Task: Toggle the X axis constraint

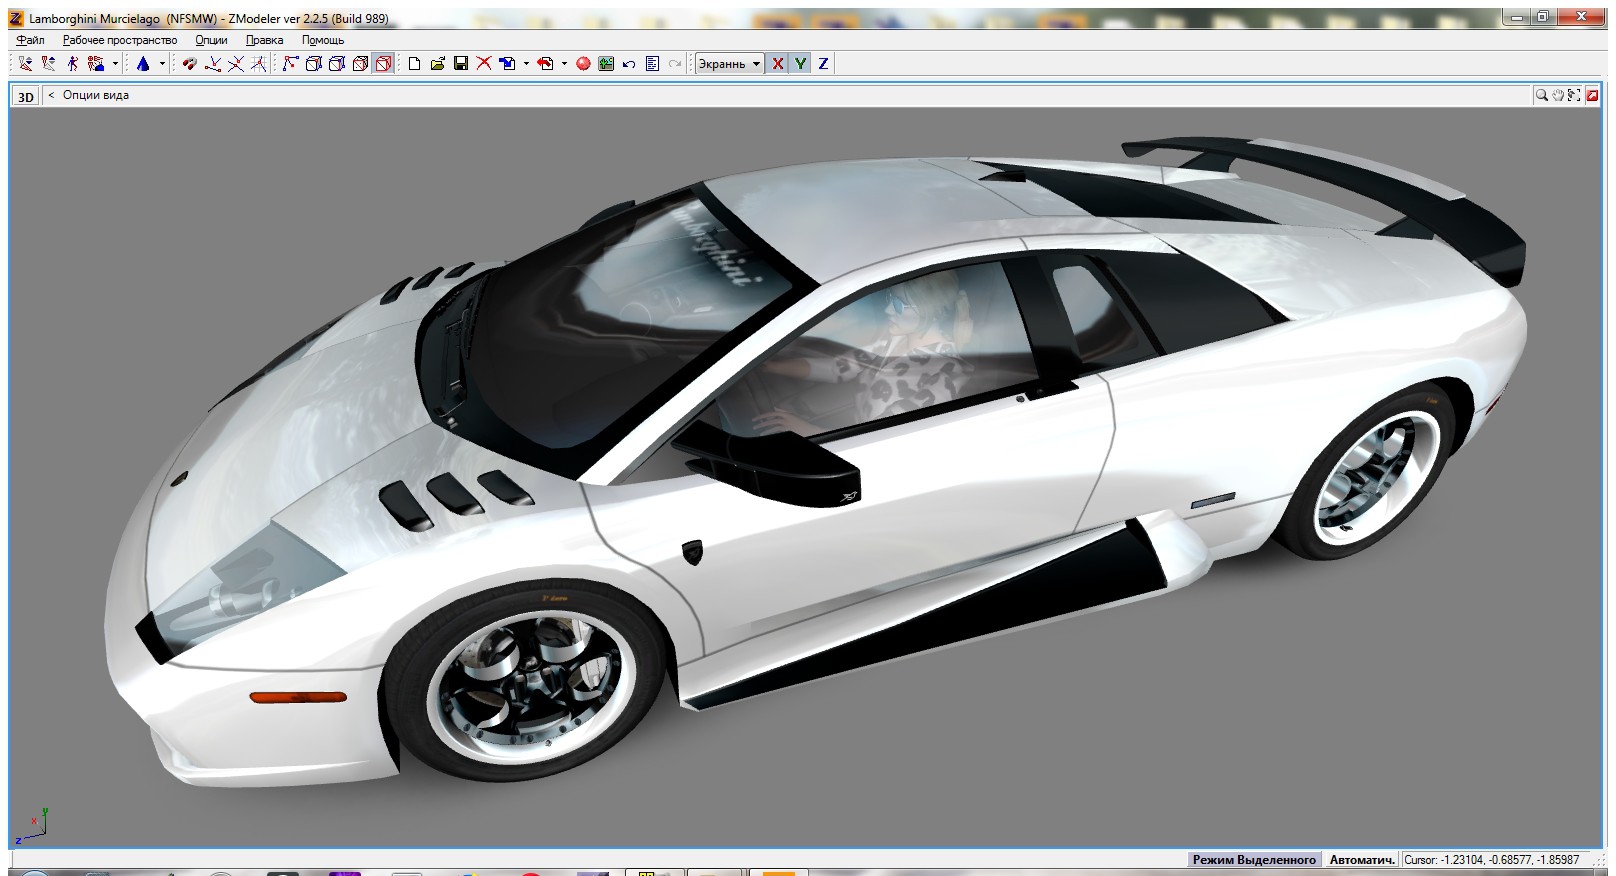Action: click(x=777, y=63)
